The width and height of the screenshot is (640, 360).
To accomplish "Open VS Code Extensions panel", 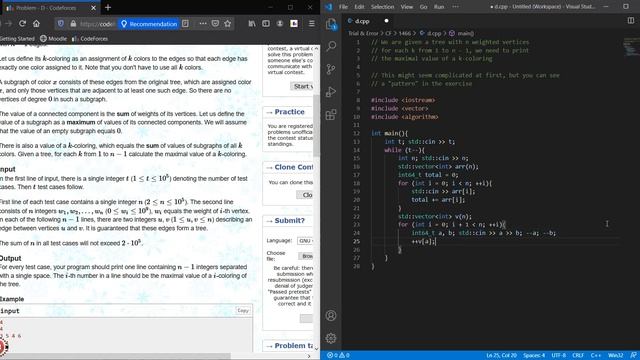I will (331, 114).
